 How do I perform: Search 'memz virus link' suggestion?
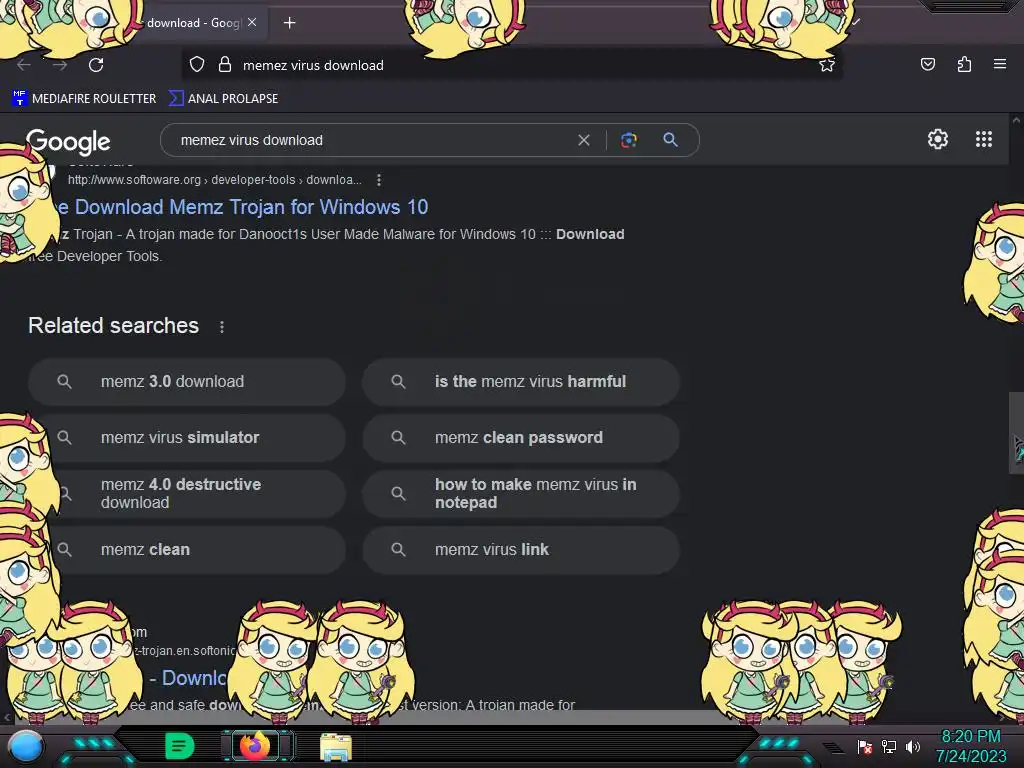pos(521,550)
